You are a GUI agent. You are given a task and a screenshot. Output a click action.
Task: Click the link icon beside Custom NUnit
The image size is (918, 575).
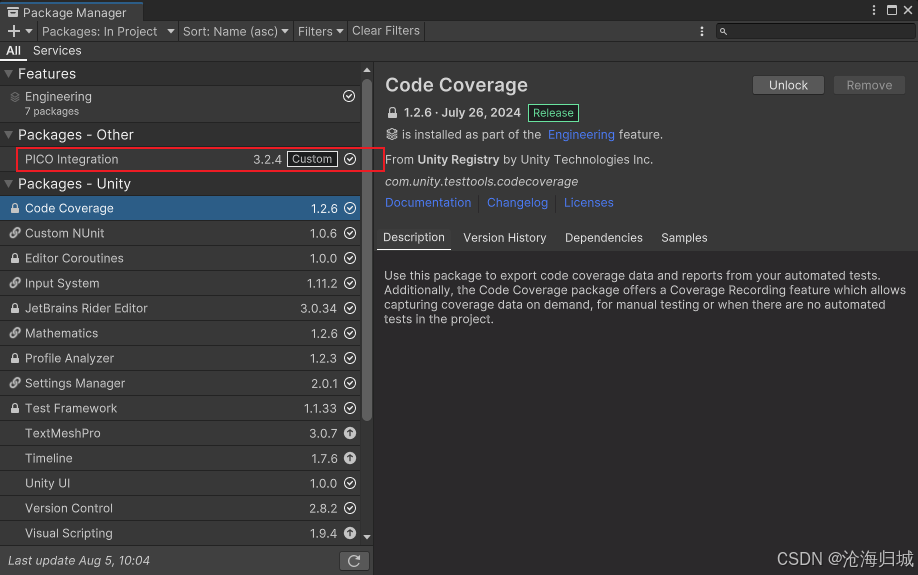pos(15,233)
